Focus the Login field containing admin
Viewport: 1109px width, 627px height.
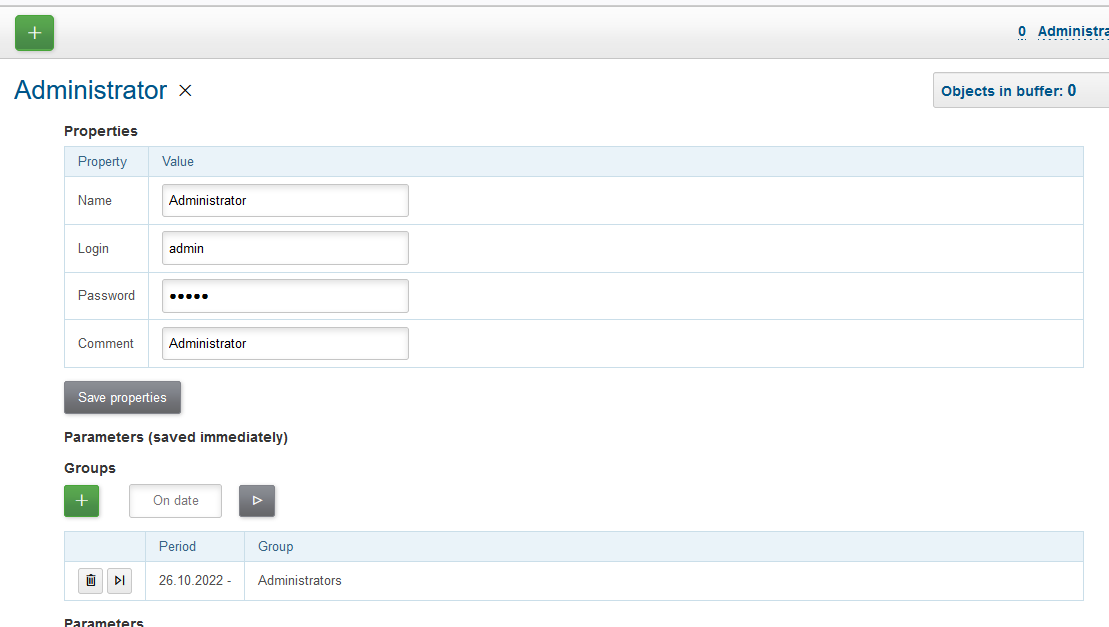(285, 248)
